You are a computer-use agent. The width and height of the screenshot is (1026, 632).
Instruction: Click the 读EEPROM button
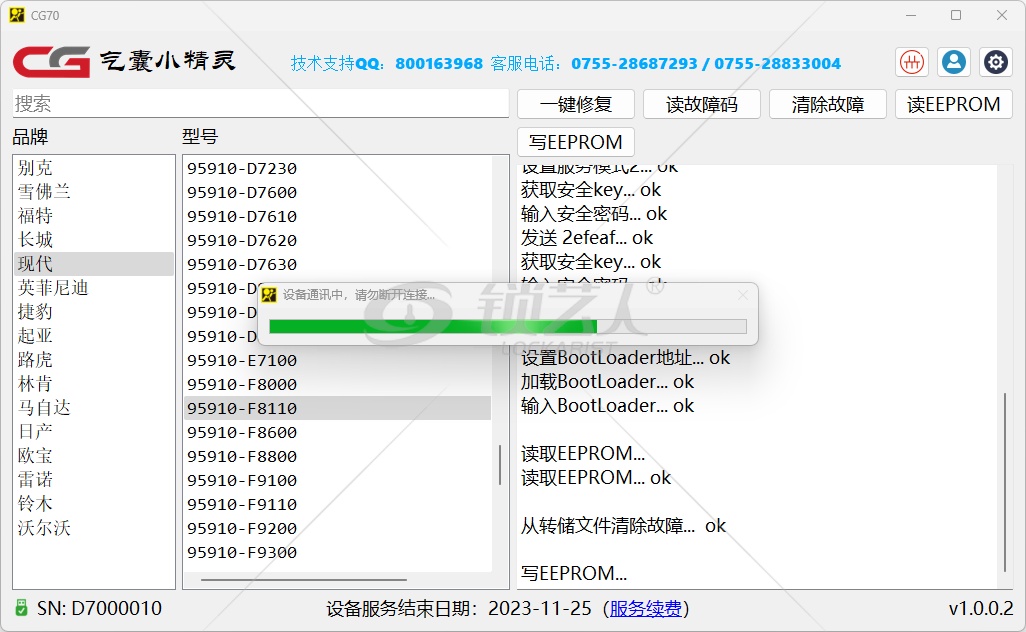click(953, 105)
